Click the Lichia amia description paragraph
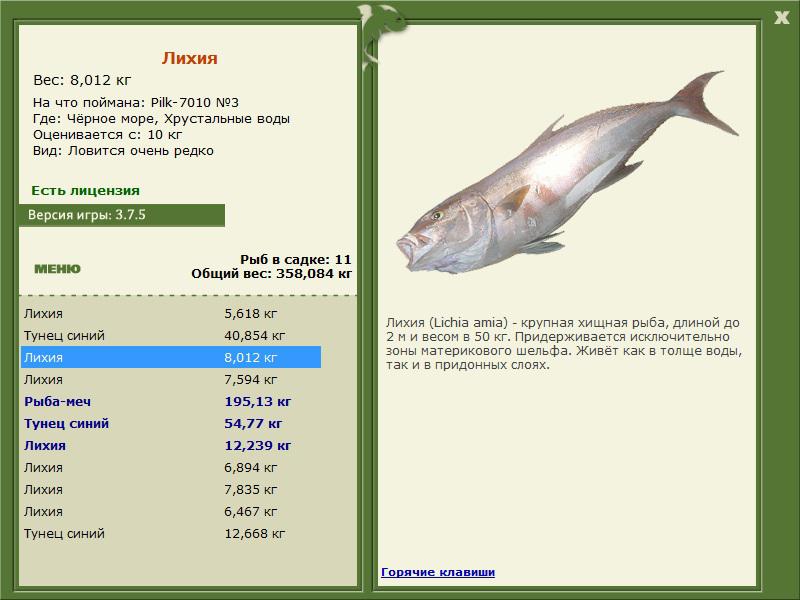This screenshot has height=600, width=800. coord(564,343)
